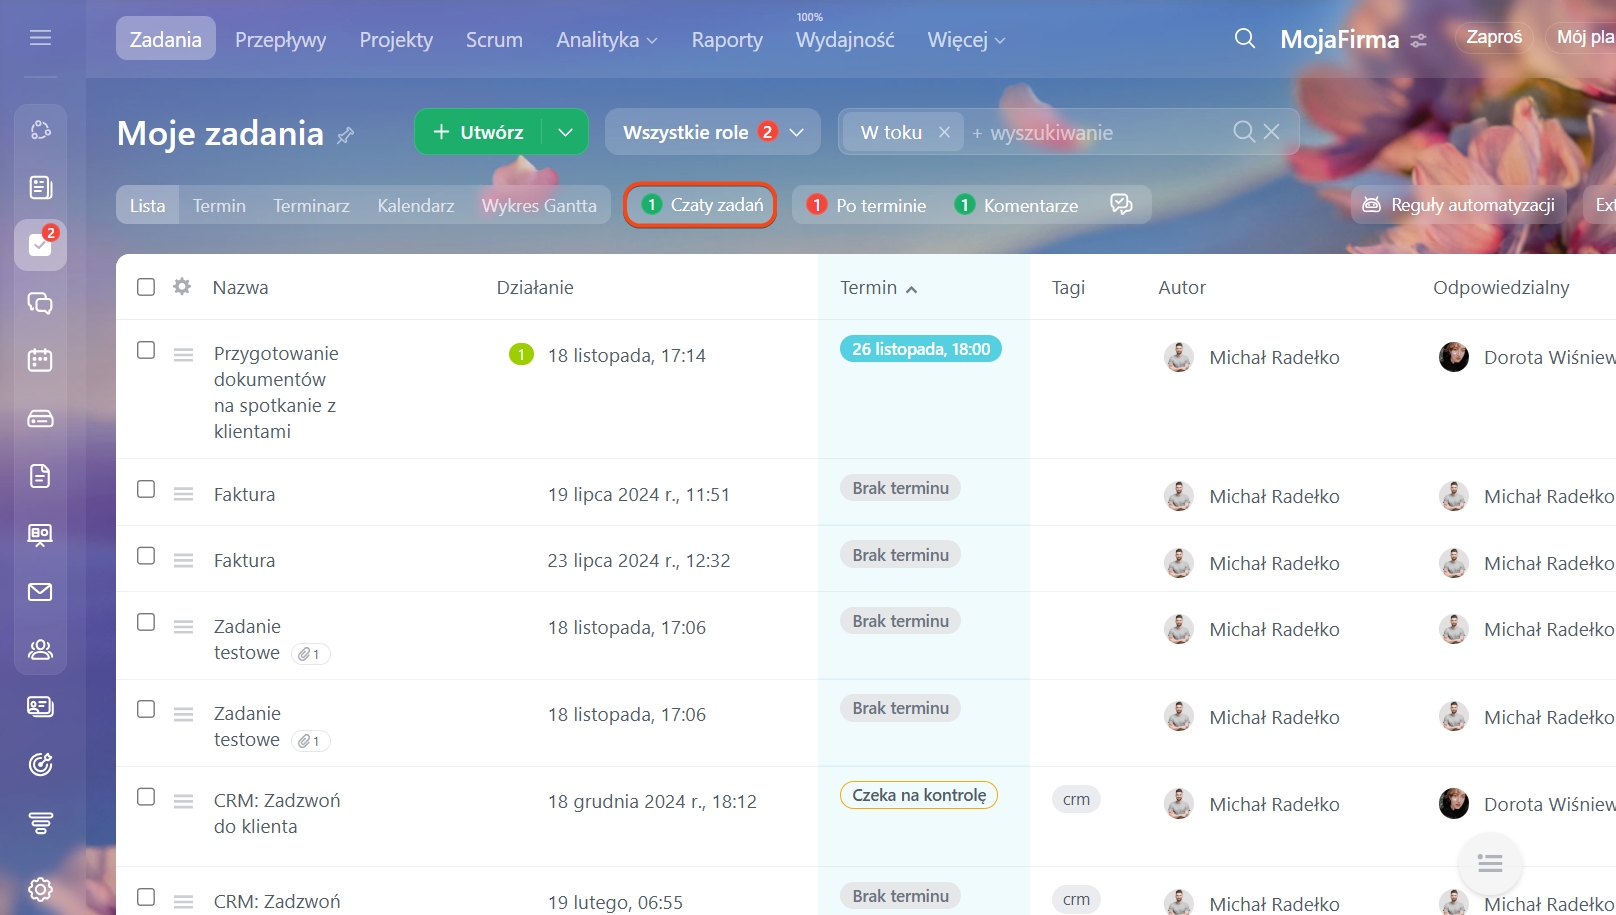Remove the W toku filter chip
This screenshot has height=915, width=1616.
pyautogui.click(x=944, y=132)
